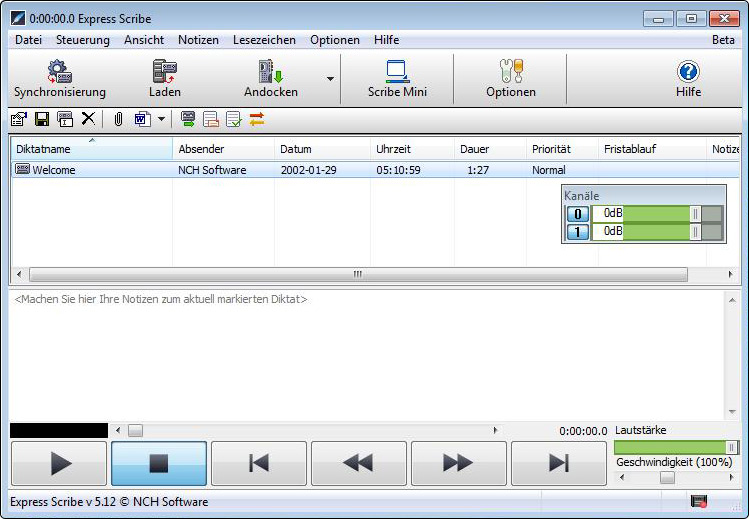Click the paperclip attachment icon

(x=118, y=119)
